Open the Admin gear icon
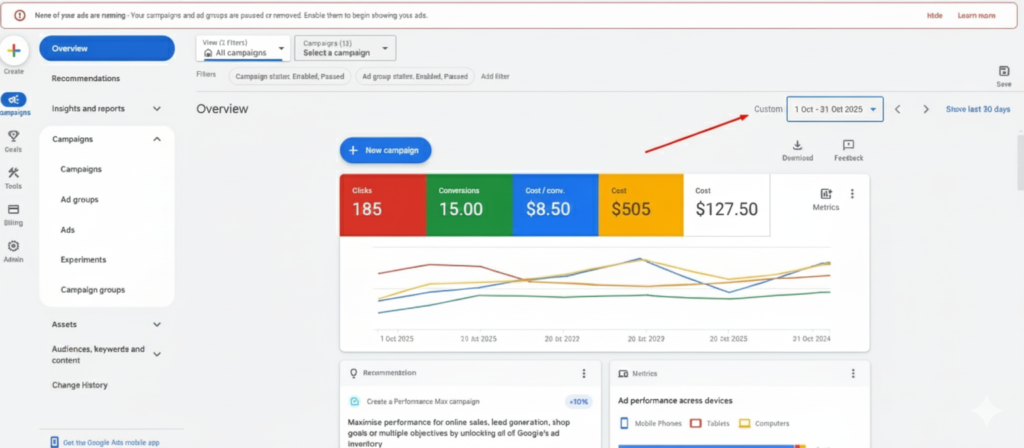The height and width of the screenshot is (448, 1024). pyautogui.click(x=14, y=247)
